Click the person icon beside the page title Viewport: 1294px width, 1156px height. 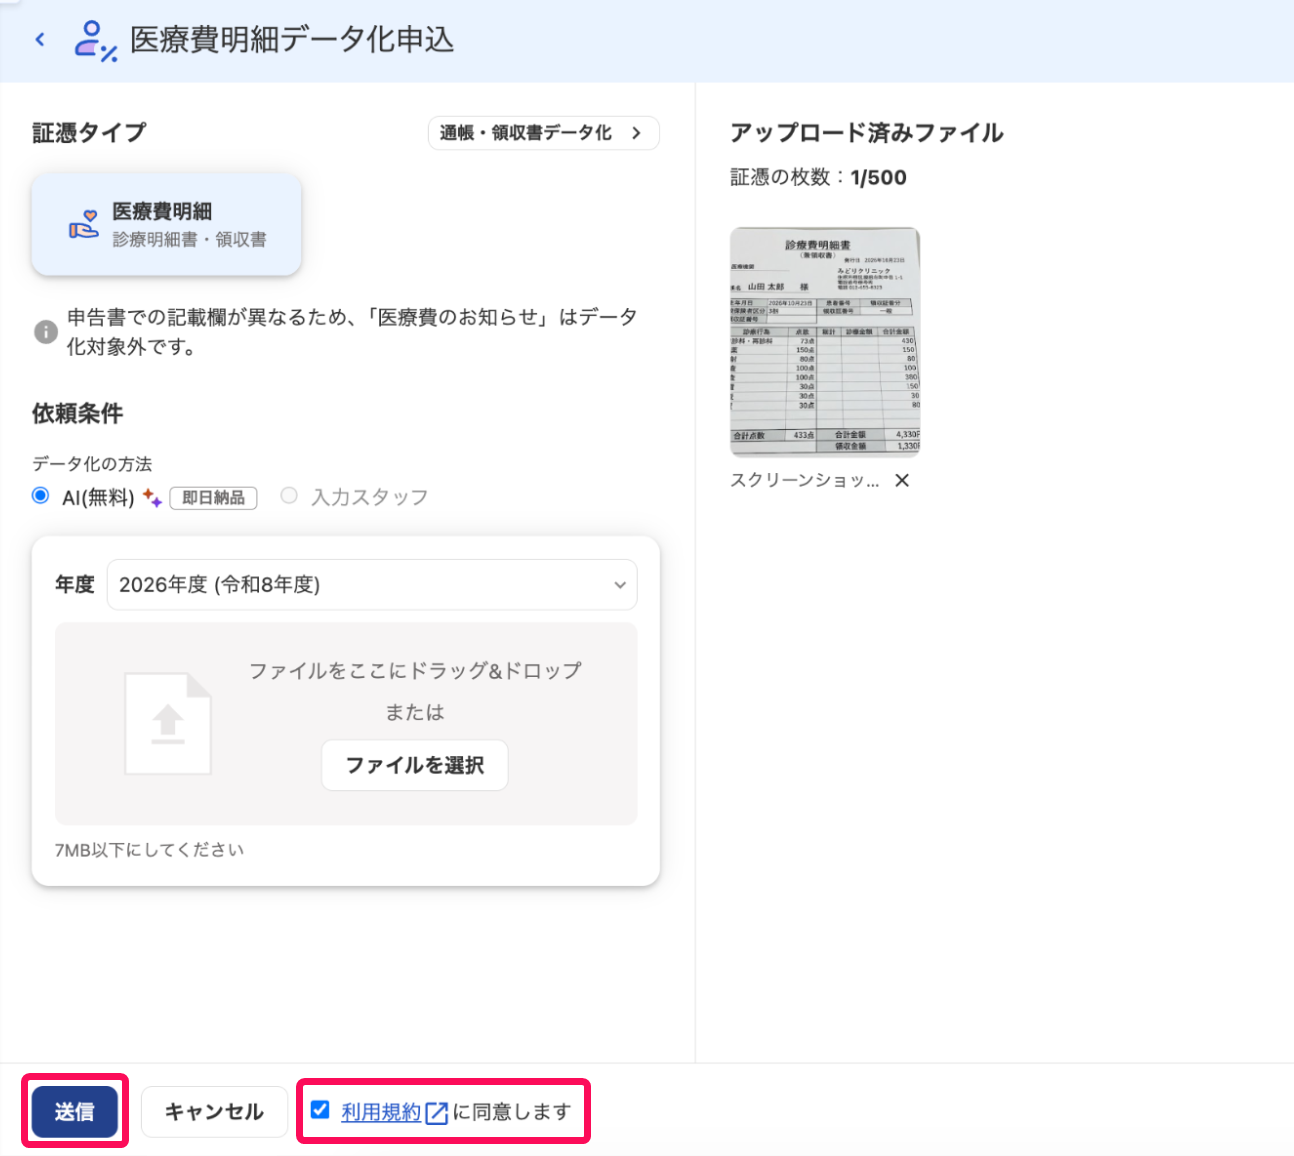(96, 41)
